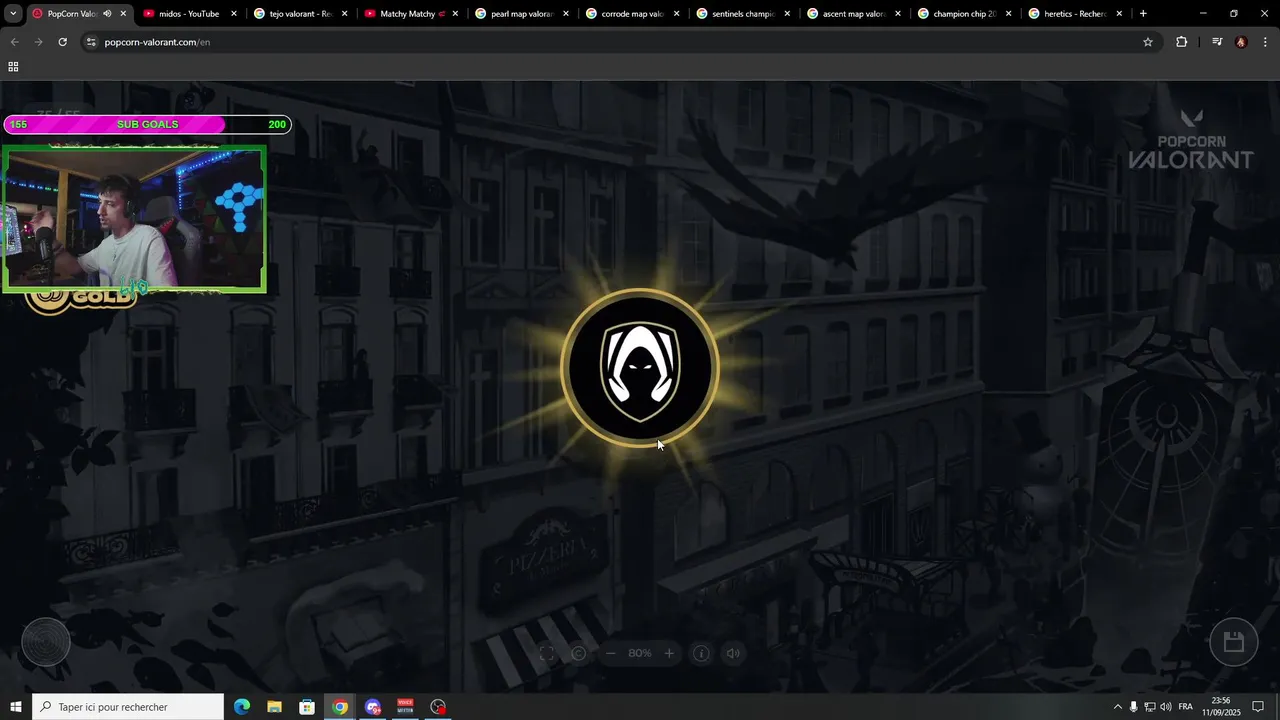Image resolution: width=1280 pixels, height=720 pixels.
Task: View site information in address bar
Action: point(91,42)
